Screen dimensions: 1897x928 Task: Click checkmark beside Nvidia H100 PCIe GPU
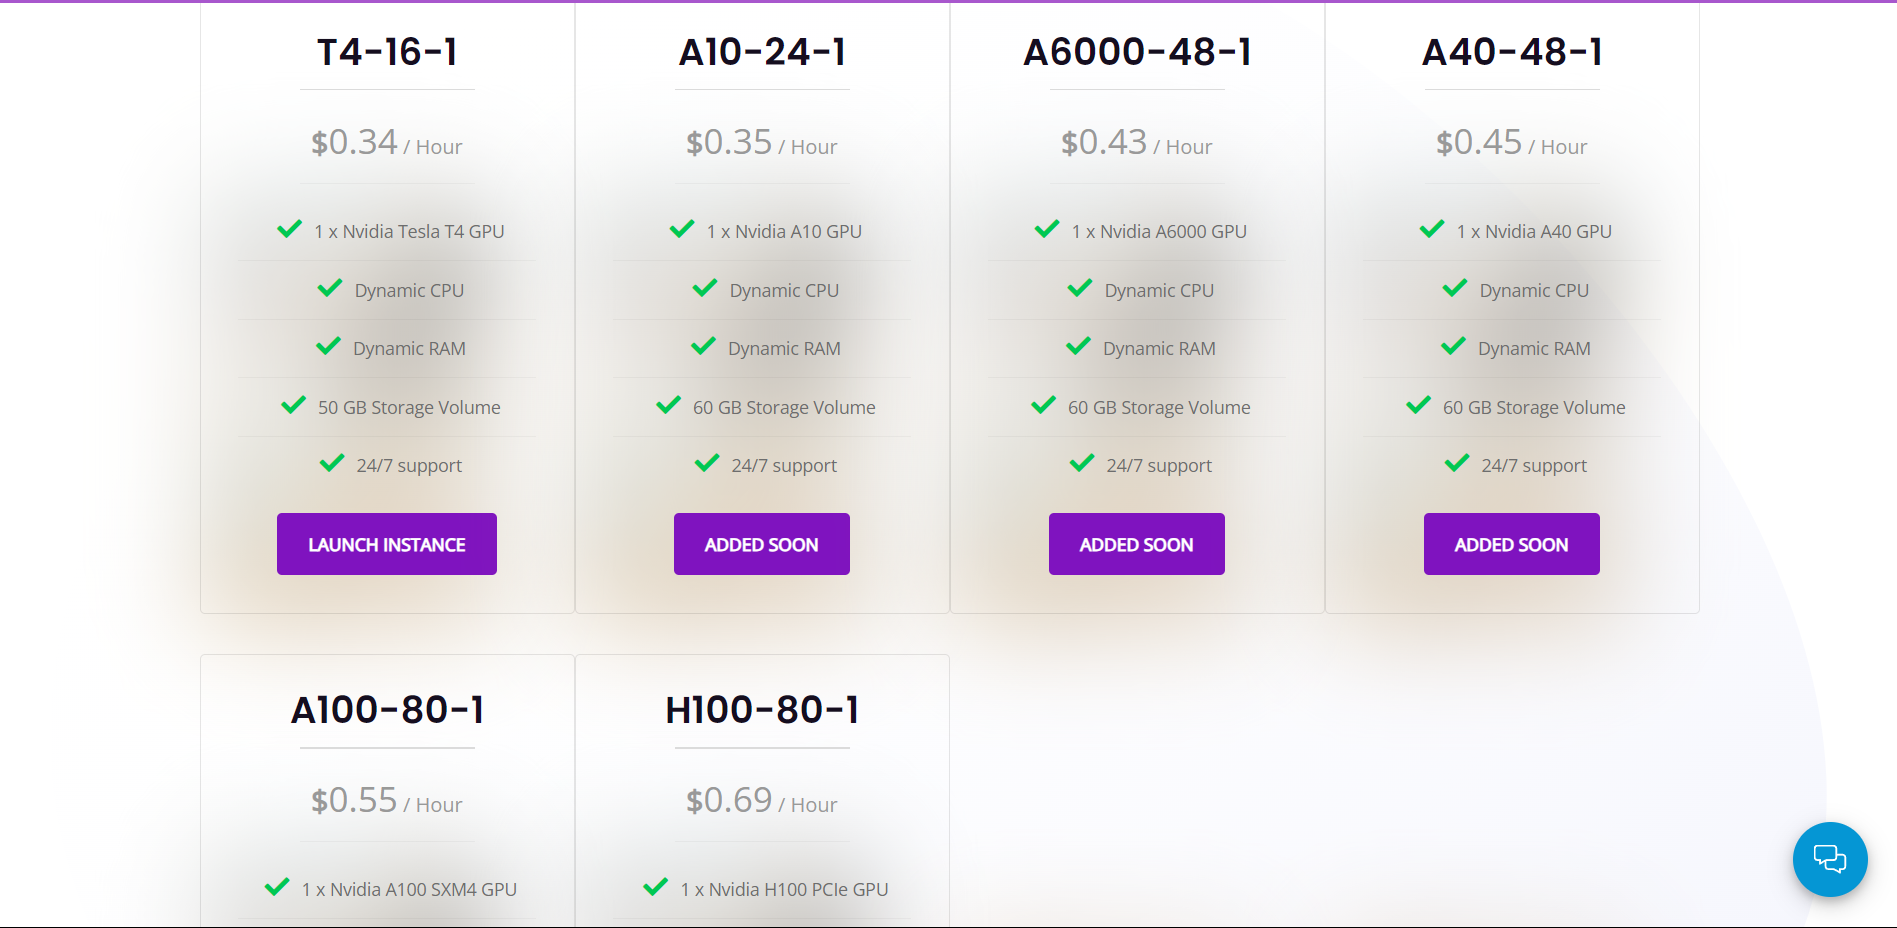pyautogui.click(x=656, y=887)
